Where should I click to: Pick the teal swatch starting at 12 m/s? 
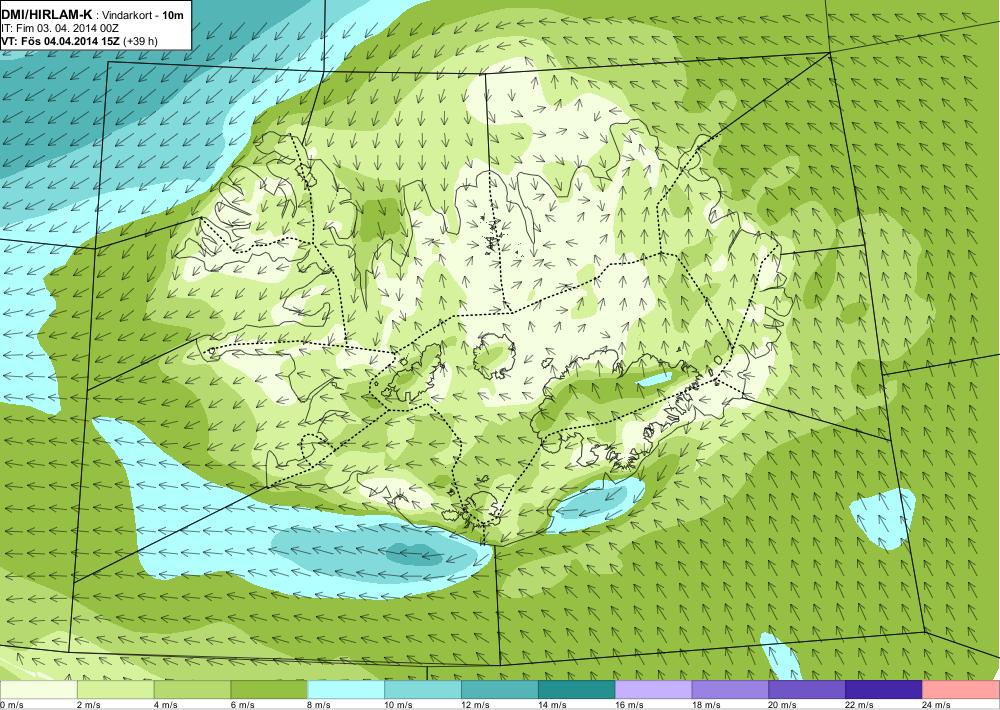[499, 690]
